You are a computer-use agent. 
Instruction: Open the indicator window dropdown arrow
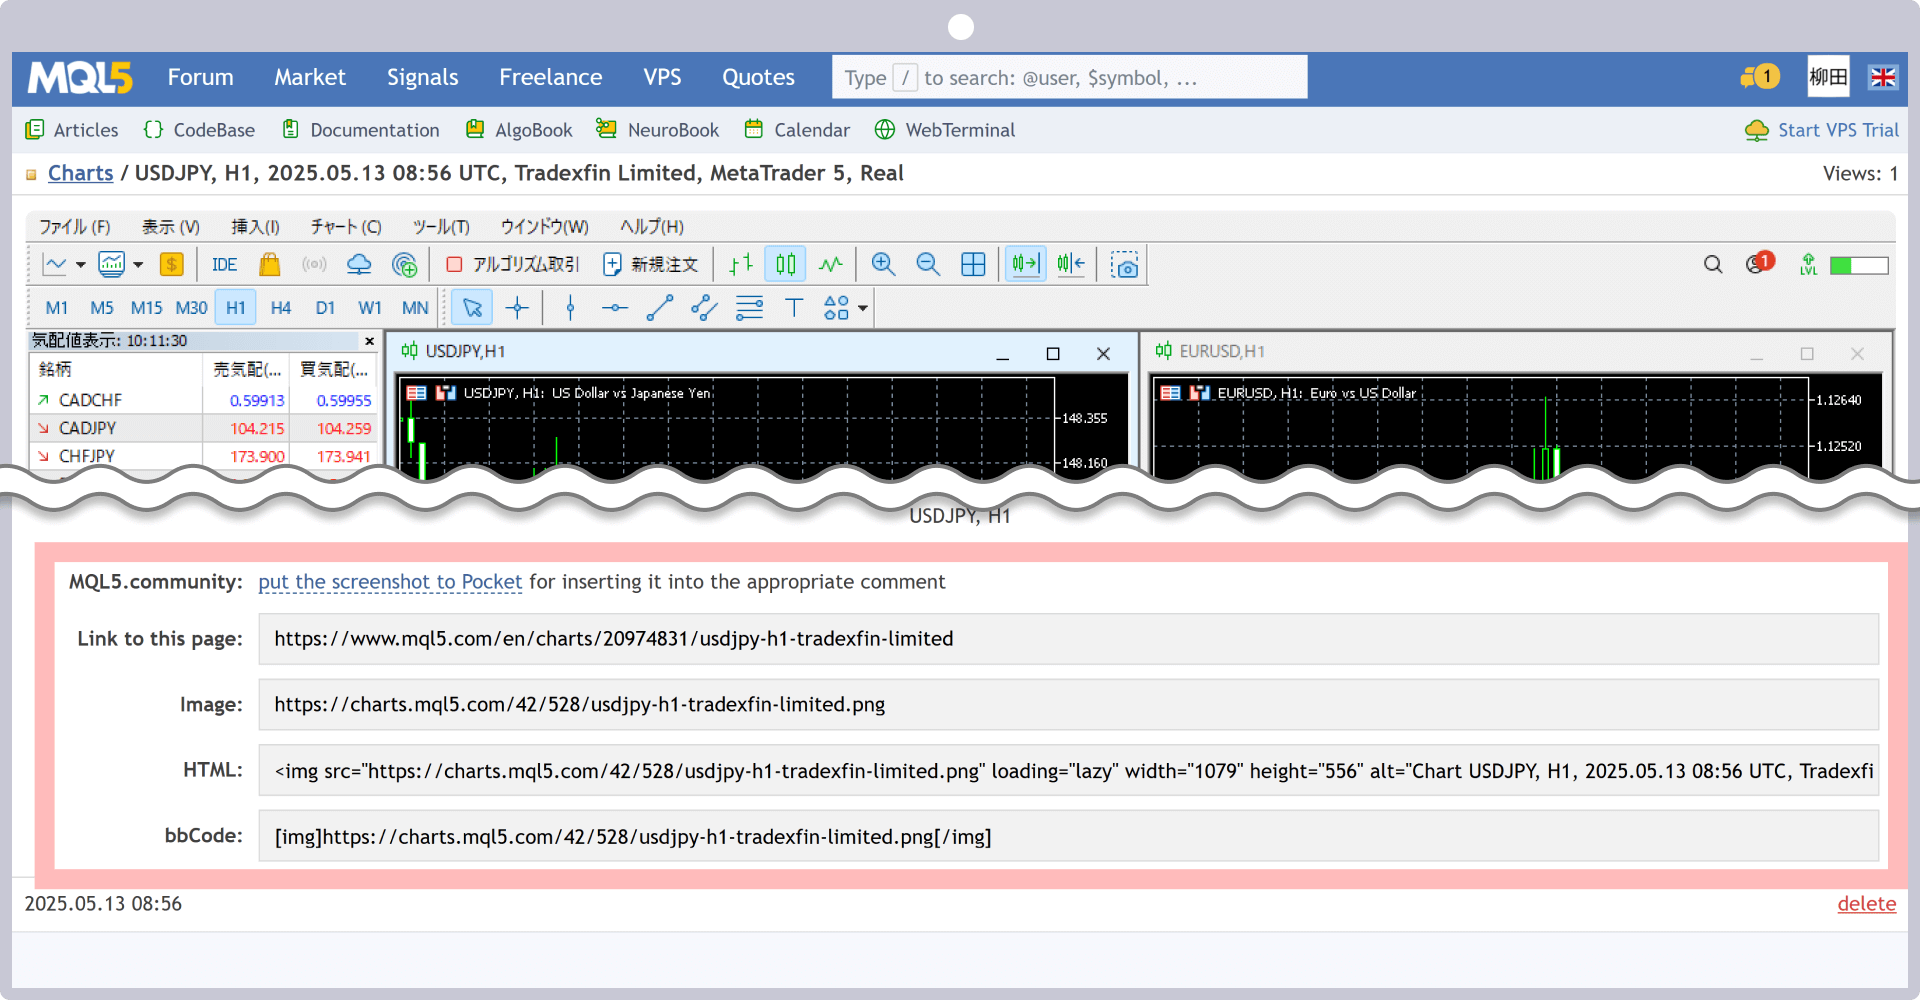[x=137, y=265]
